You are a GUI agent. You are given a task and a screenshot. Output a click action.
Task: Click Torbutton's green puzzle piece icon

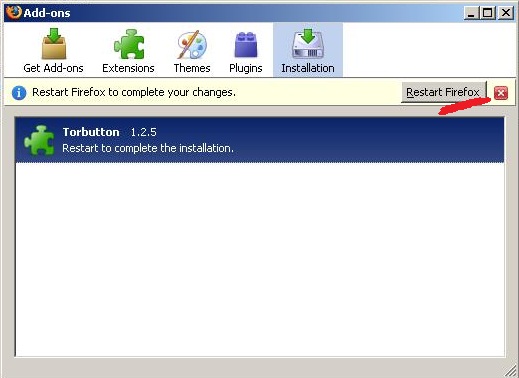pyautogui.click(x=39, y=140)
